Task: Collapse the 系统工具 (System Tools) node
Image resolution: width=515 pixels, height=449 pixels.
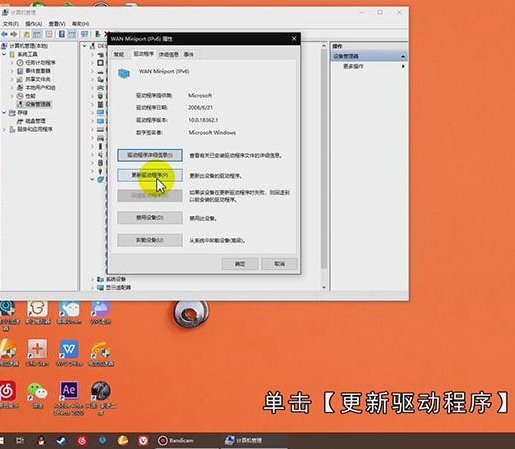Action: coord(4,54)
